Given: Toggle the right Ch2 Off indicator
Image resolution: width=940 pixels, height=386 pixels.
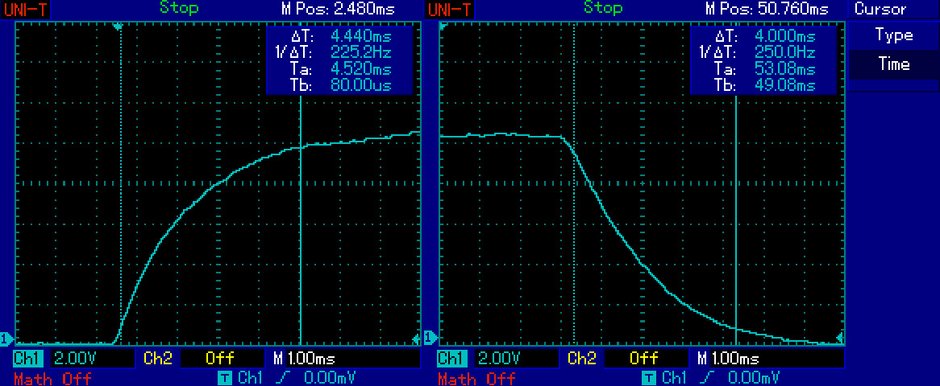Looking at the screenshot, I should 644,358.
